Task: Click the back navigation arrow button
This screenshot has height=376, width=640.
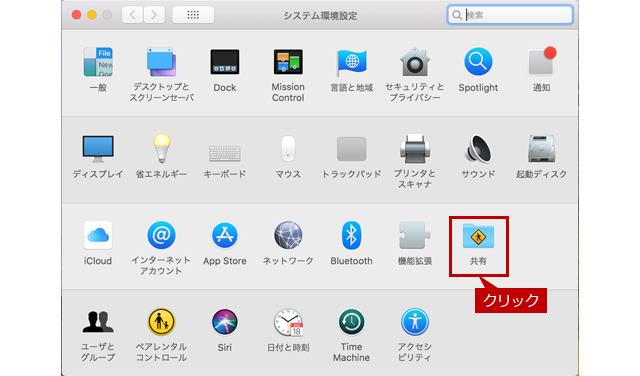Action: (x=132, y=15)
